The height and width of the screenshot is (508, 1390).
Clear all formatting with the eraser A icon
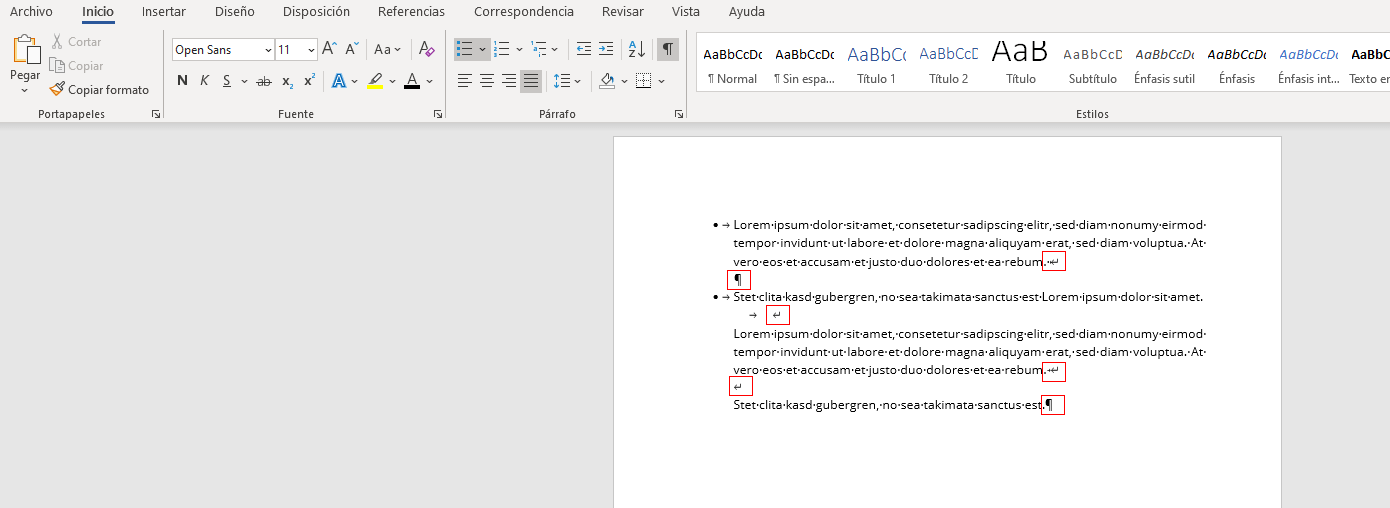point(427,49)
